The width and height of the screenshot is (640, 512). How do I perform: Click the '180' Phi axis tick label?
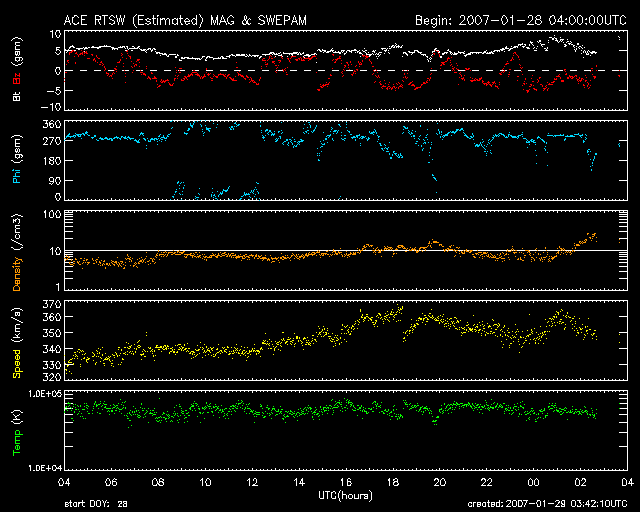[x=52, y=160]
